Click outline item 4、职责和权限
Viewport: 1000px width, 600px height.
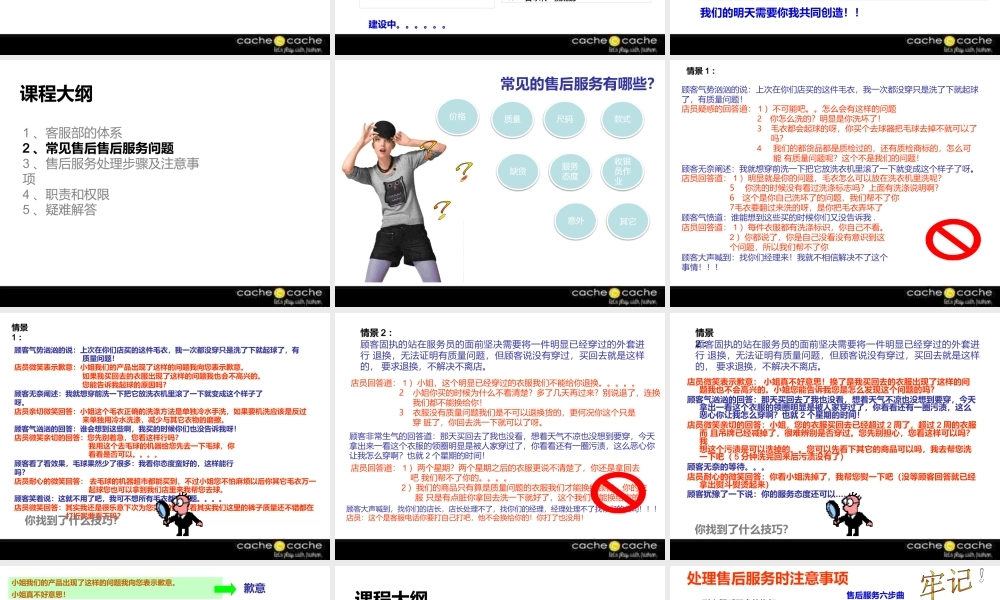click(x=66, y=194)
